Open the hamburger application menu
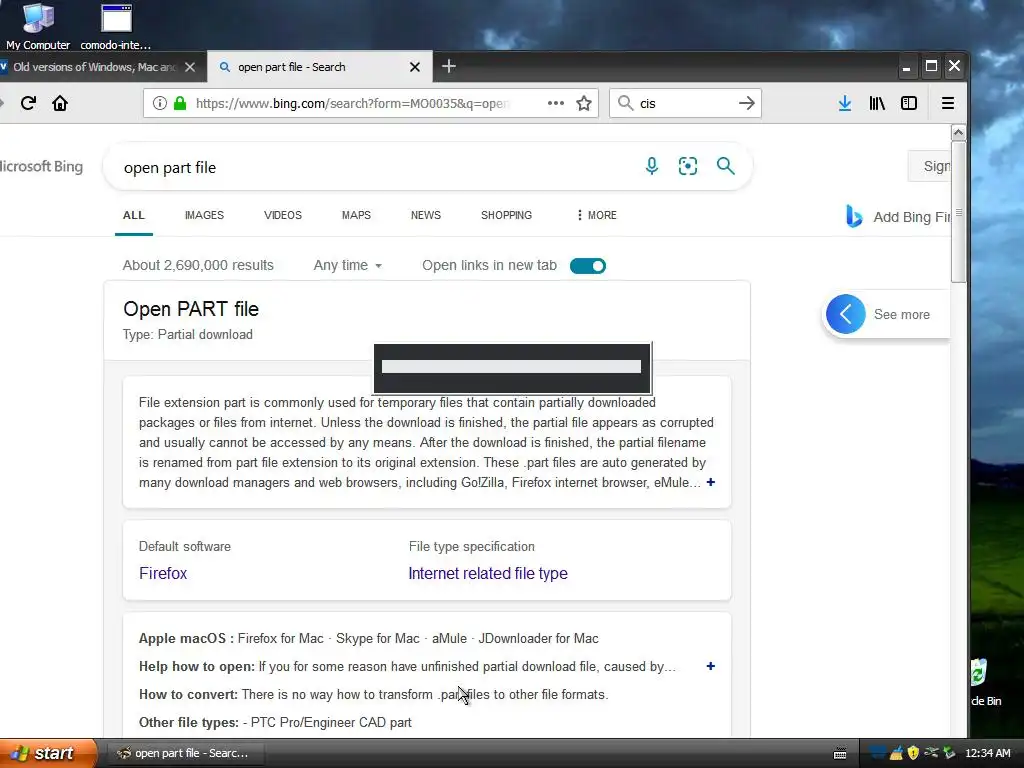 pos(948,103)
